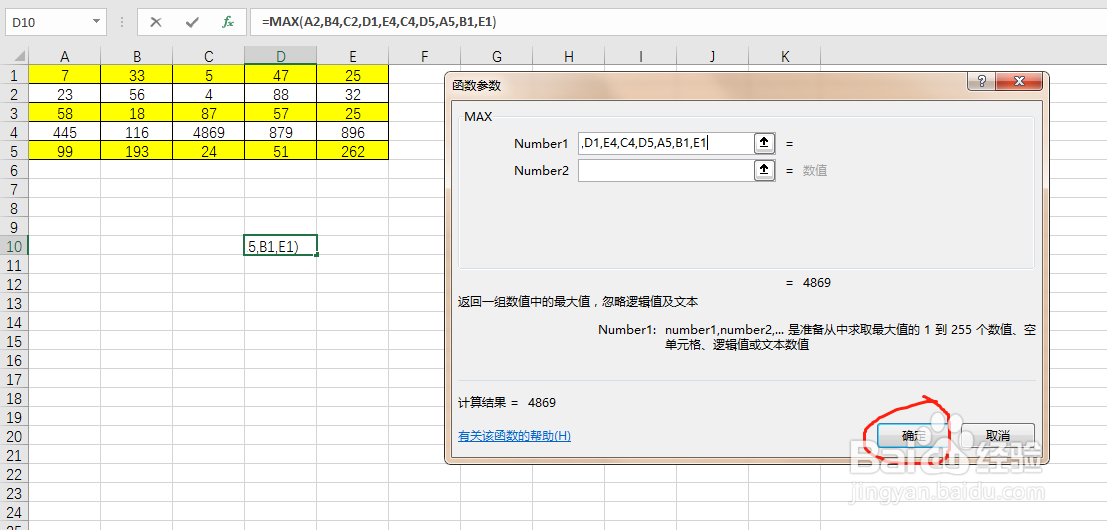This screenshot has width=1107, height=530.
Task: Click cell B4 containing 116
Action: 137,132
